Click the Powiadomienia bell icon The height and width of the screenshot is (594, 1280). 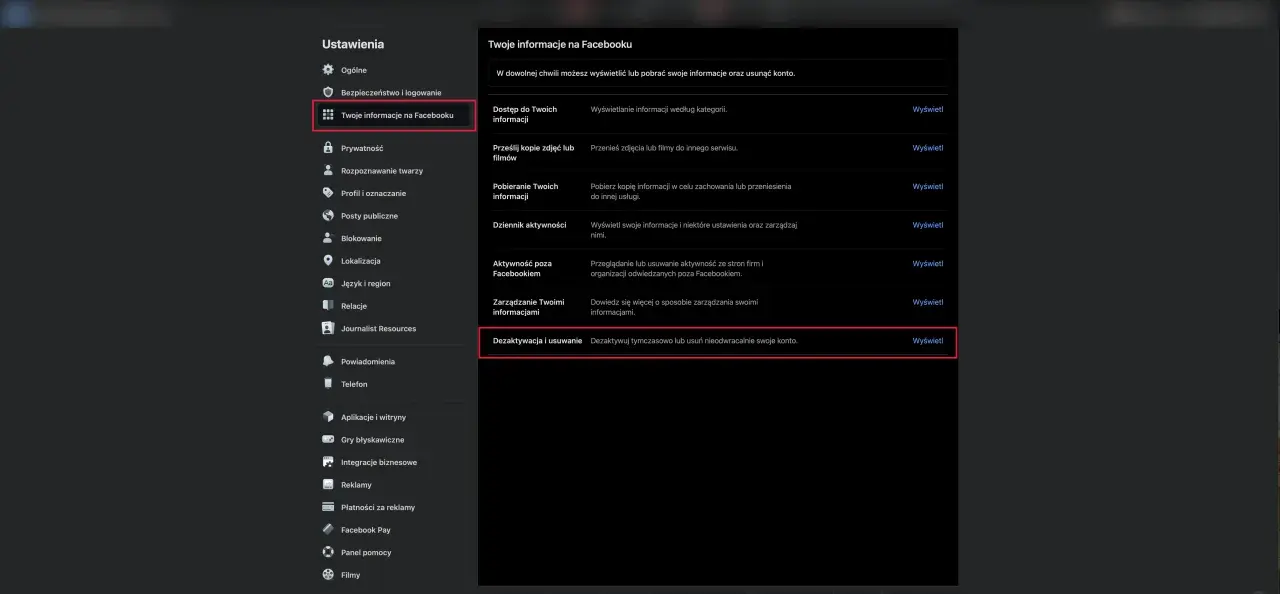click(x=328, y=361)
